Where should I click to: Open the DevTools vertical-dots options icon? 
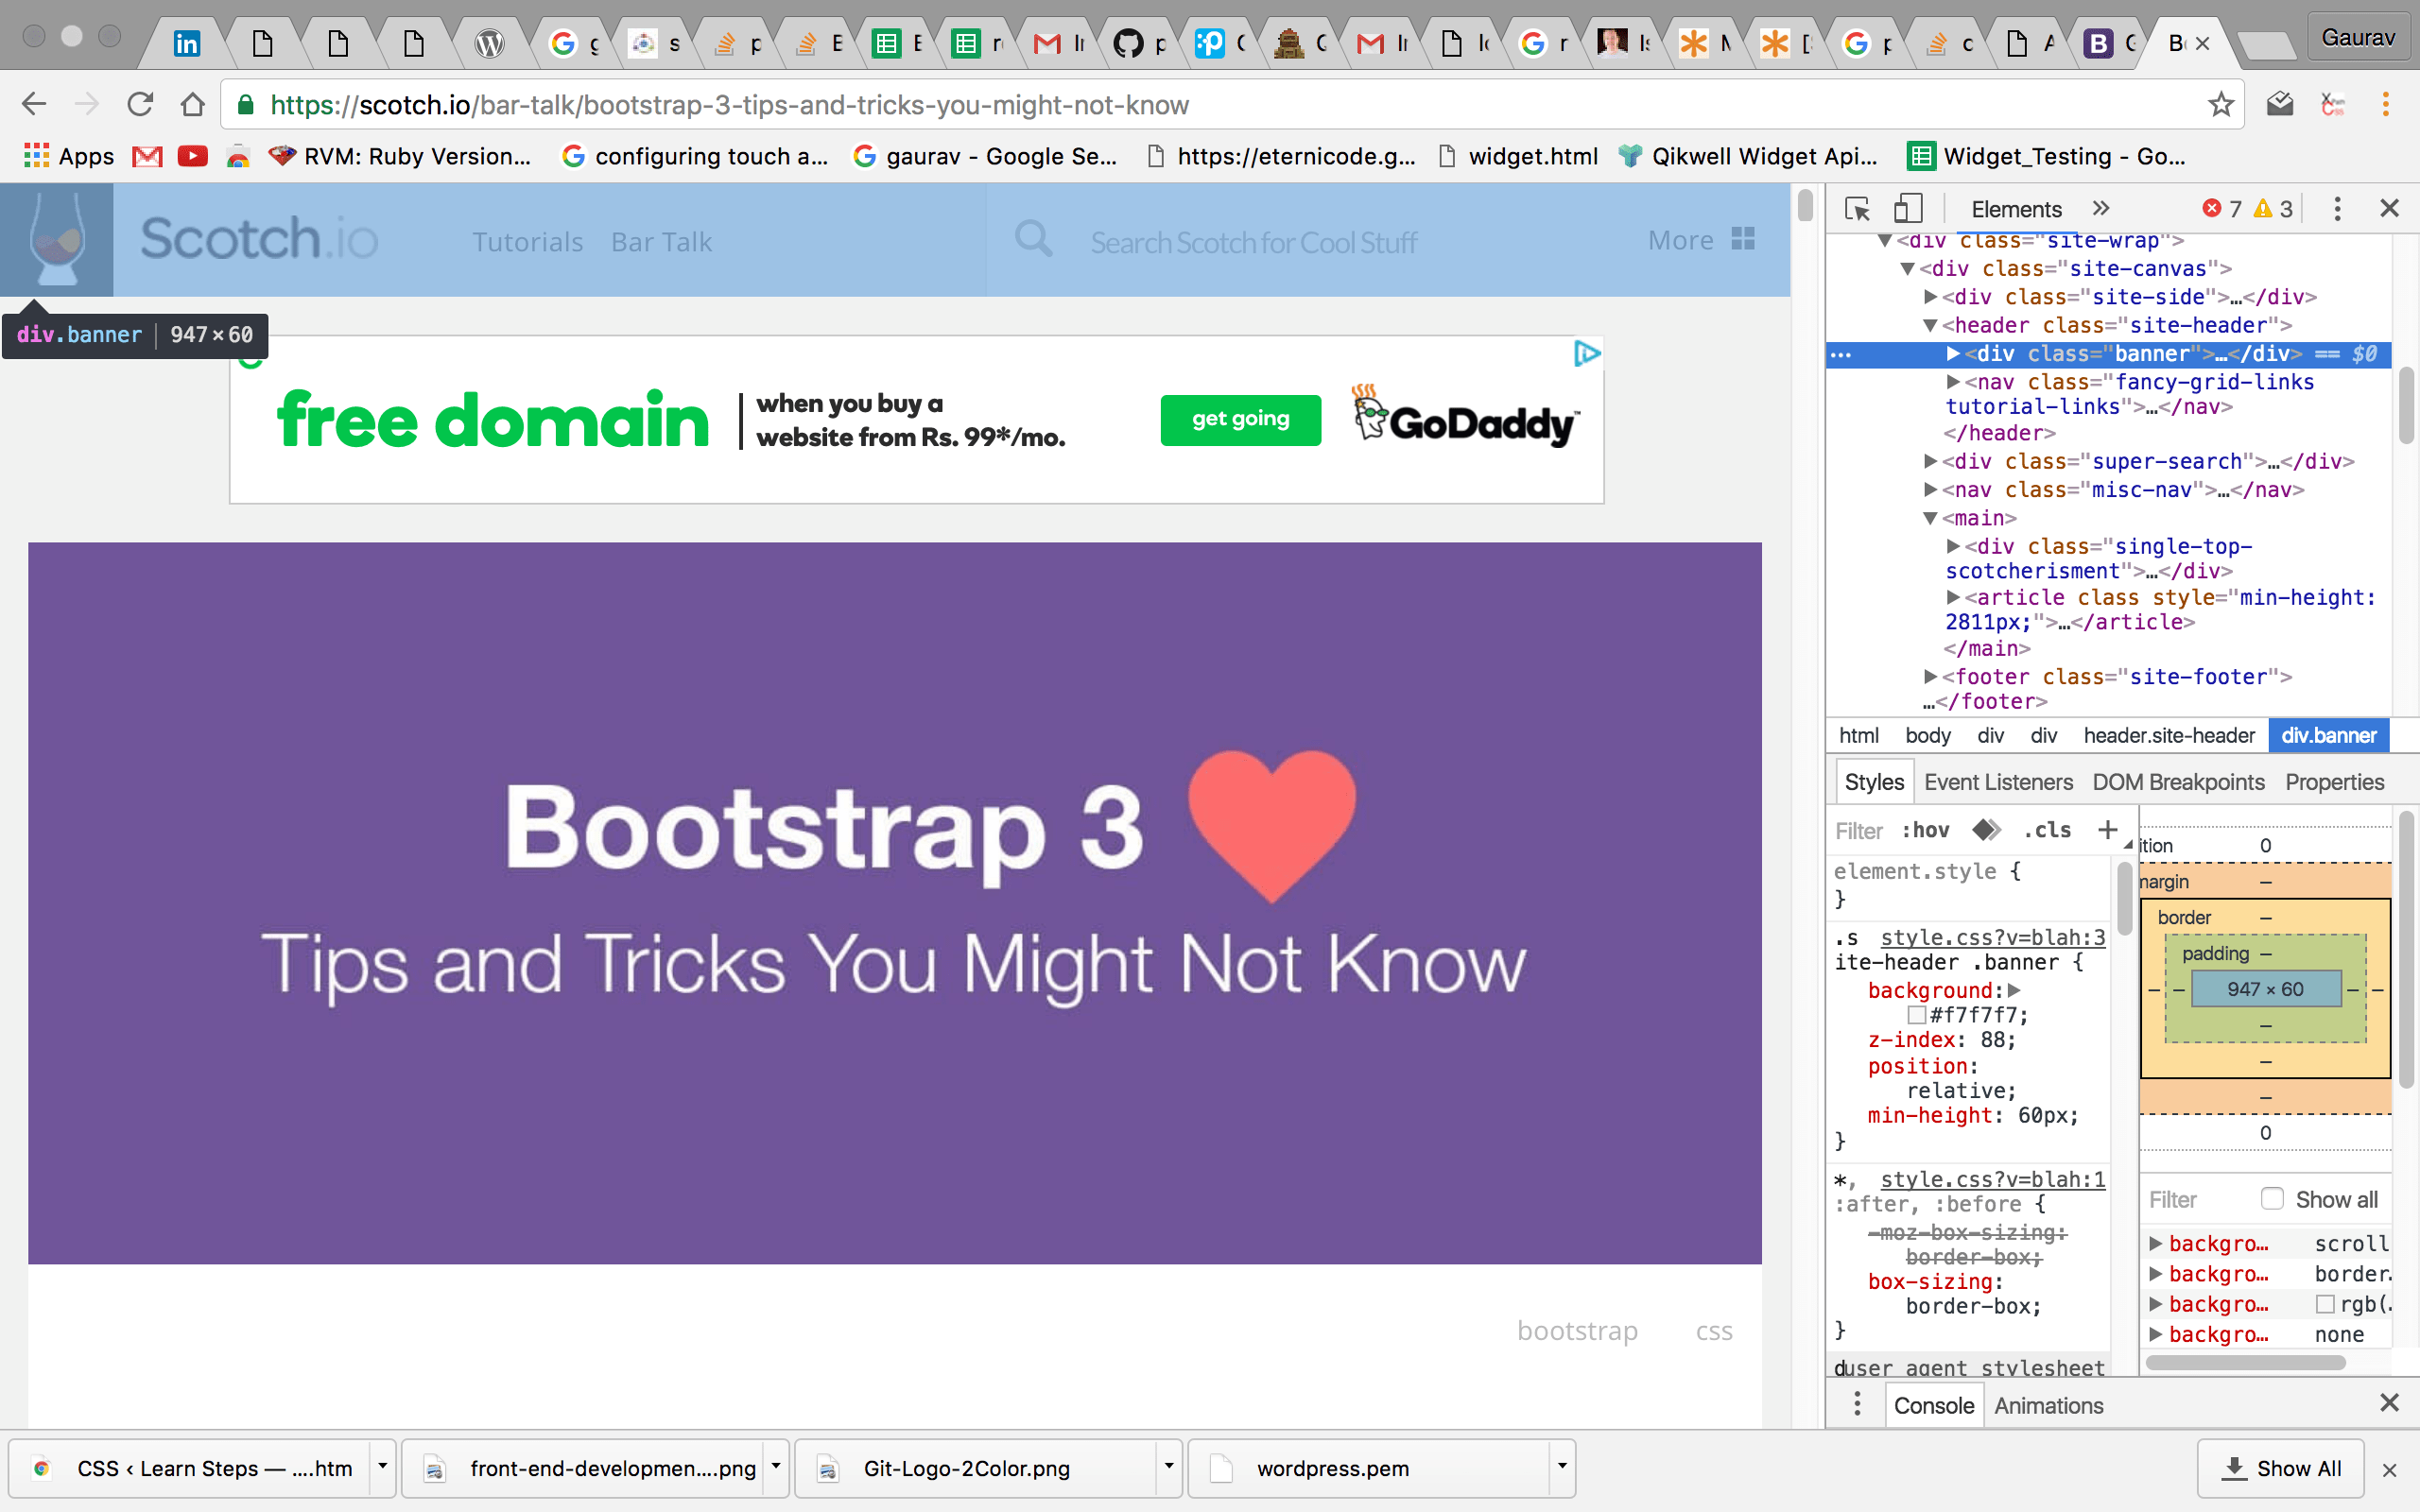[x=2337, y=208]
